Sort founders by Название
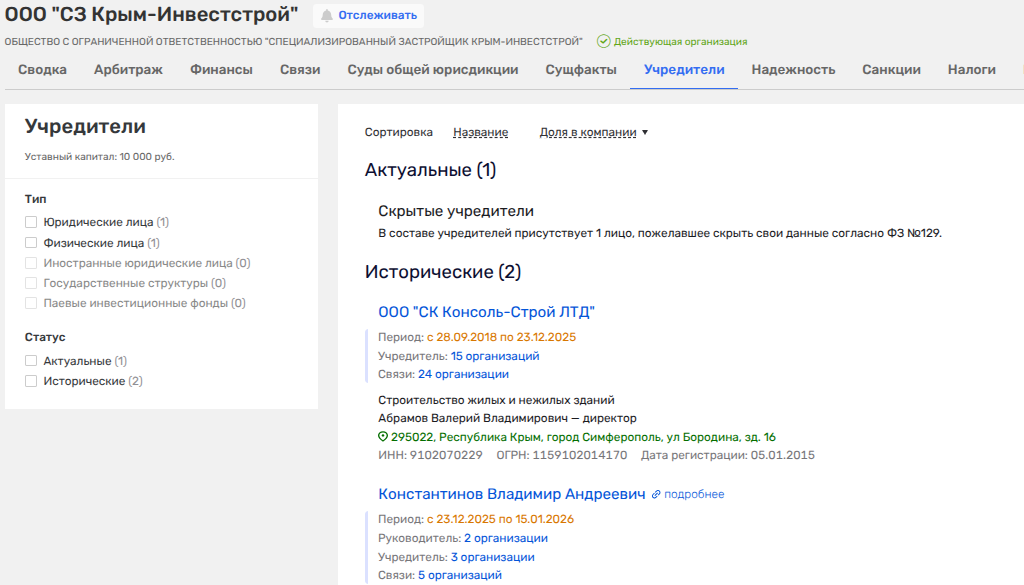This screenshot has width=1024, height=585. point(480,132)
